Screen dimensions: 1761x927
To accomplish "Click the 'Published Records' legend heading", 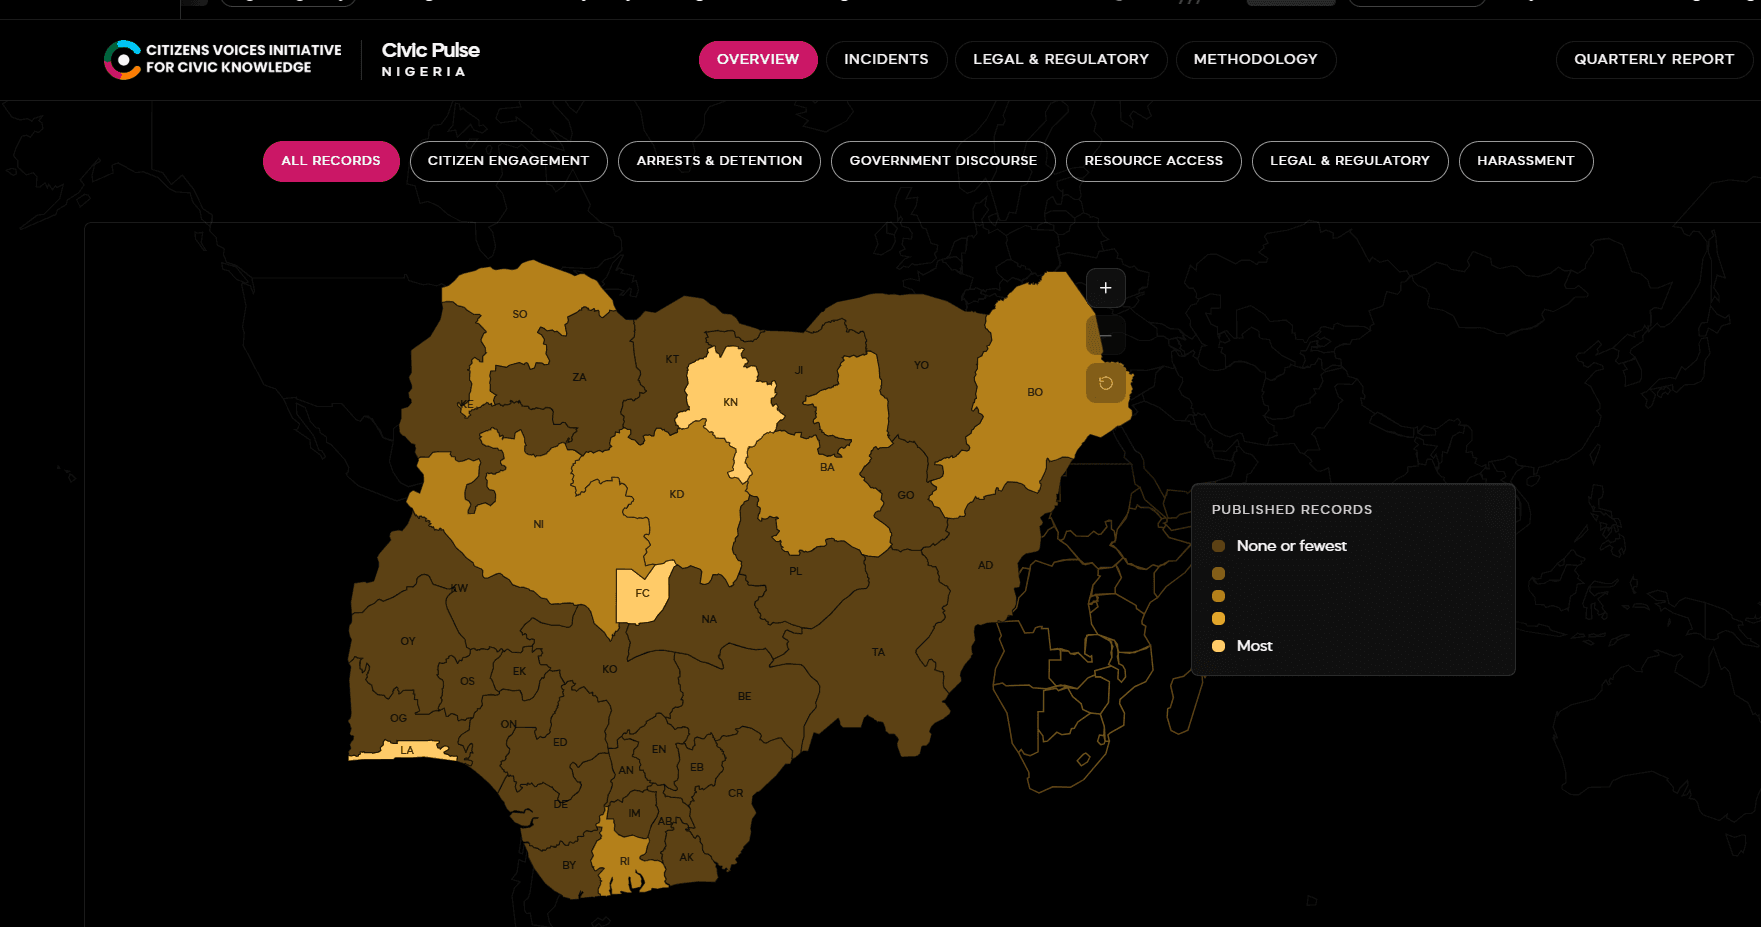I will (x=1292, y=509).
